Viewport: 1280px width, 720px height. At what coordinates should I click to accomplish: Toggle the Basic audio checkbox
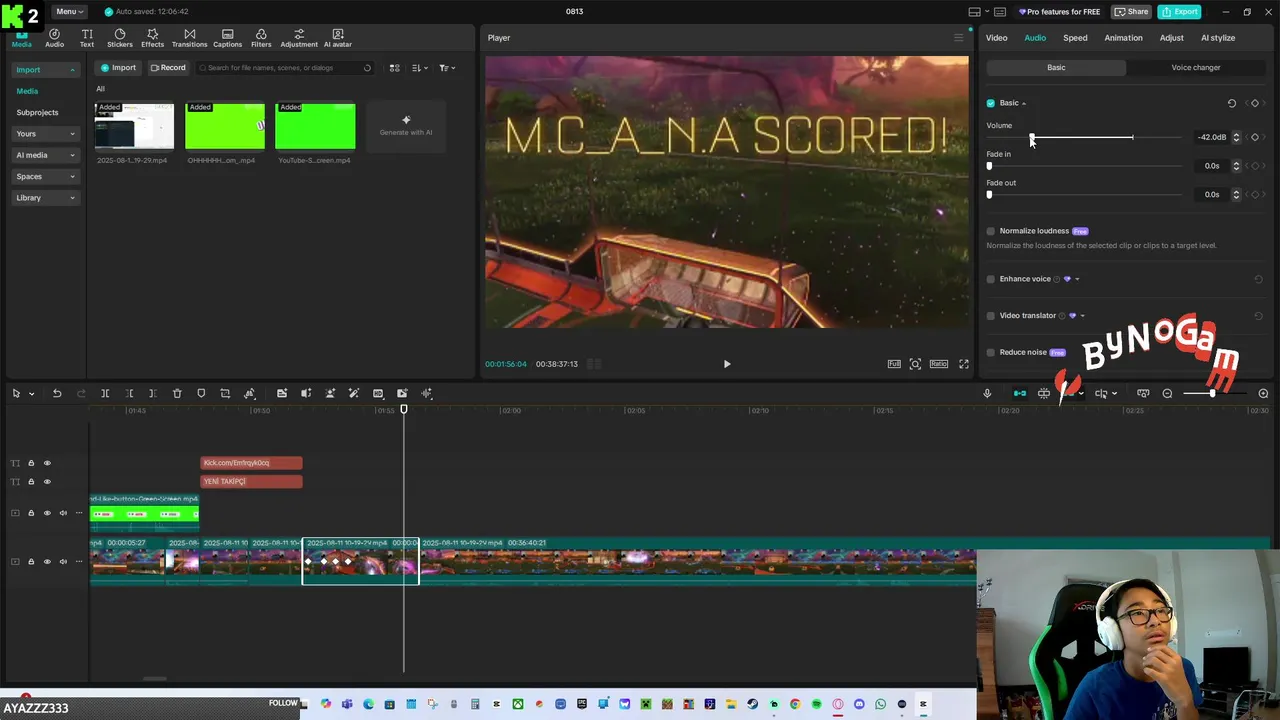click(991, 103)
